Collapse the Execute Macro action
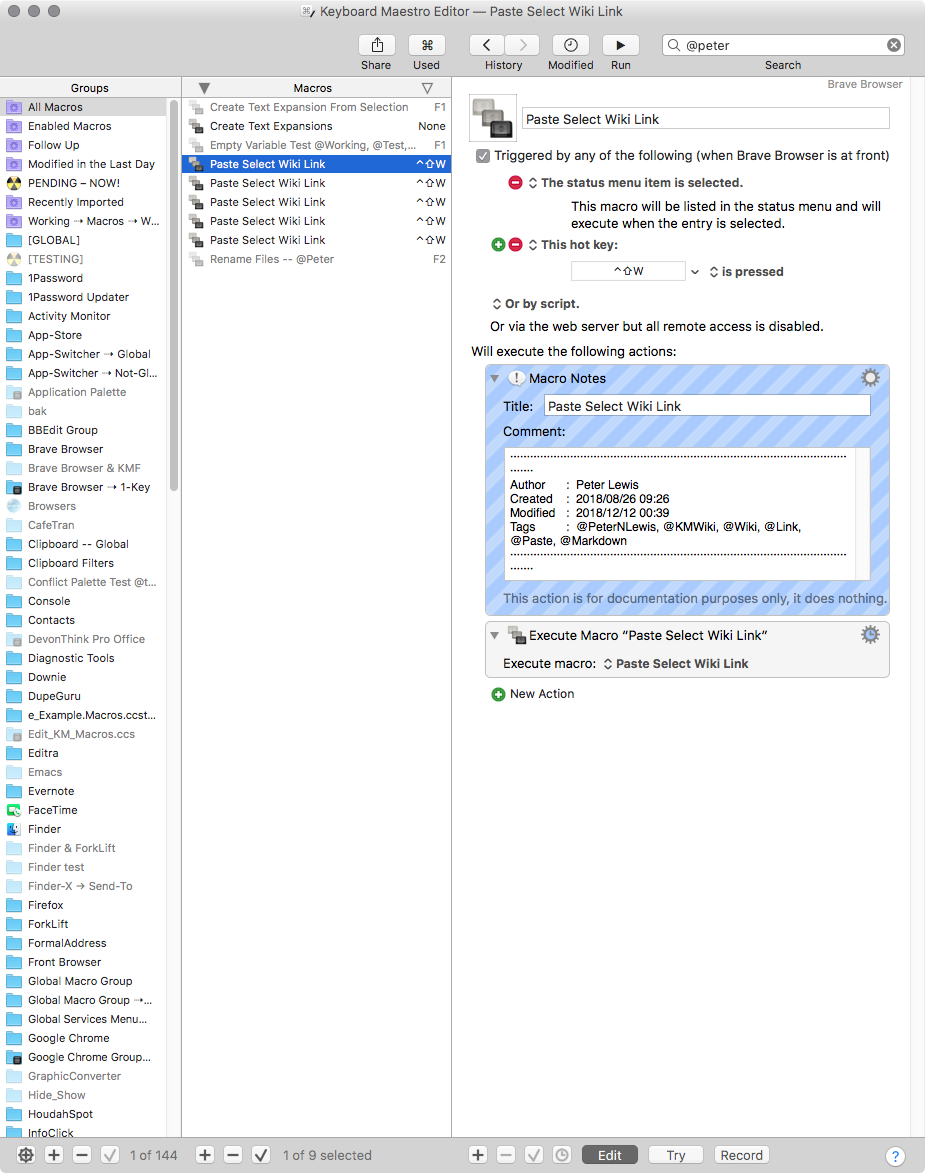The width and height of the screenshot is (925, 1173). click(494, 636)
